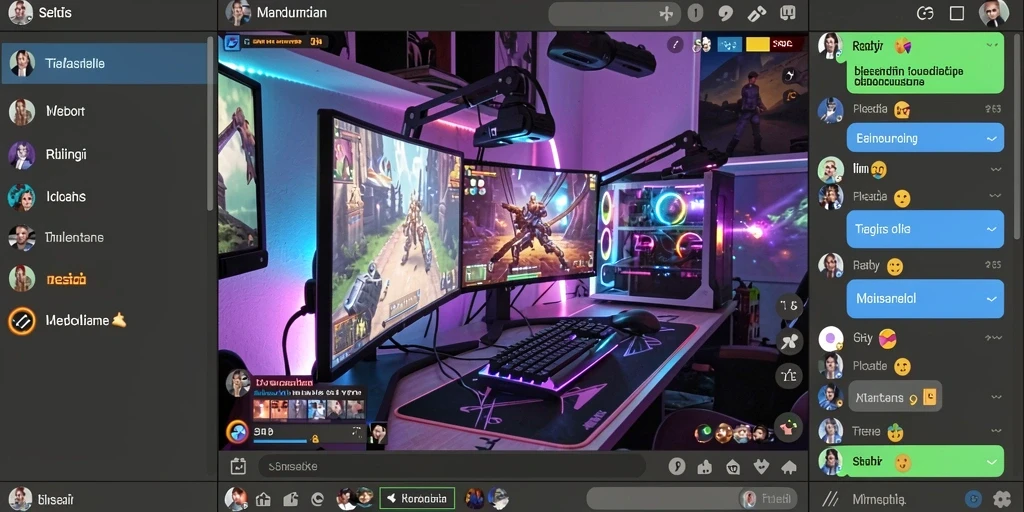
Task: Open the settings gear beside Mimeptia
Action: point(1002,499)
